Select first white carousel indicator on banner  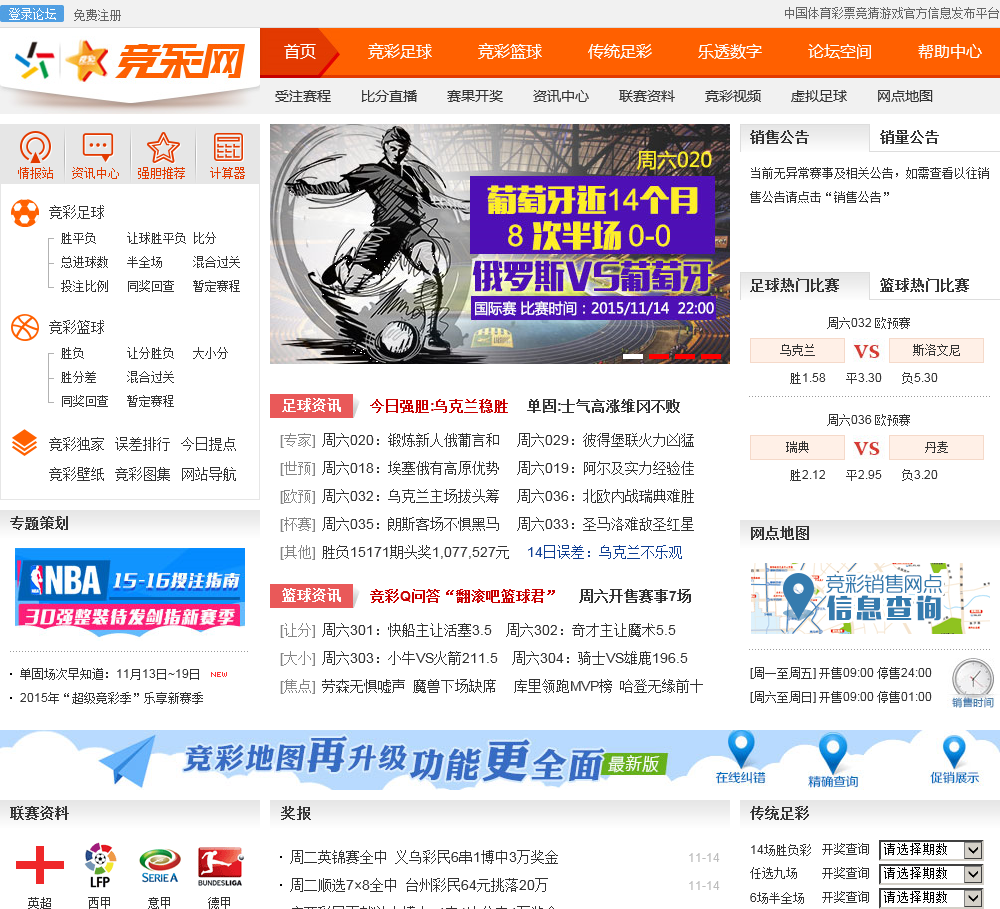point(633,356)
